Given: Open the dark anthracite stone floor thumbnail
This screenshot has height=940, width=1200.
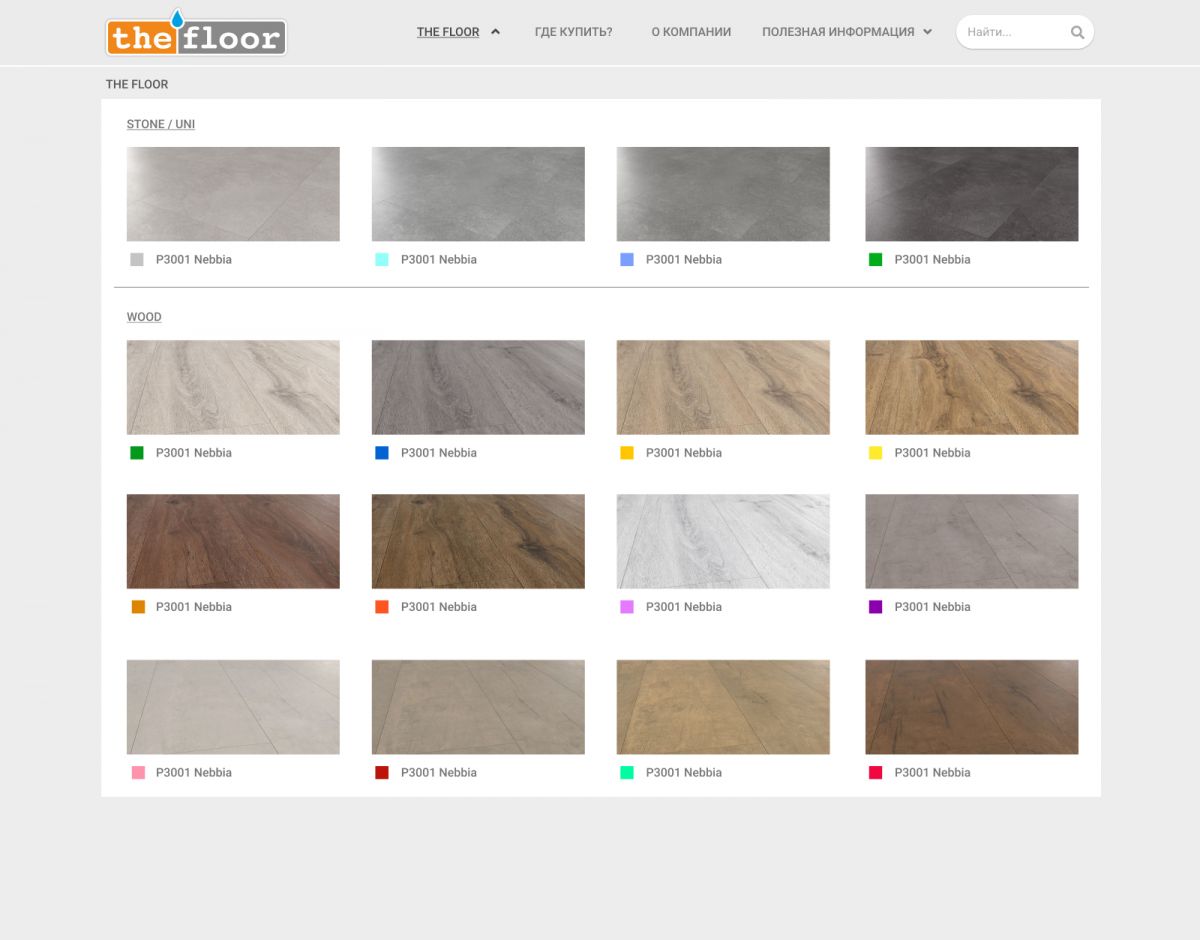Looking at the screenshot, I should pyautogui.click(x=972, y=194).
